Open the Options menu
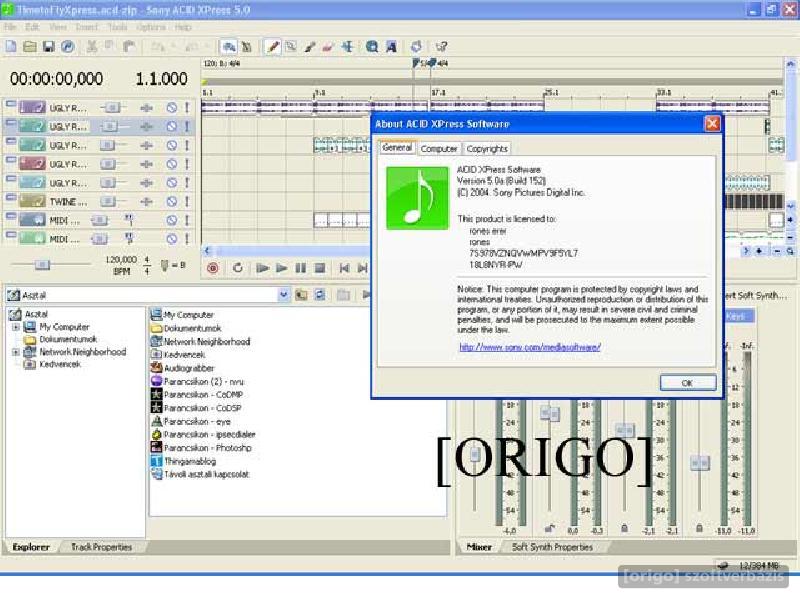 click(151, 27)
